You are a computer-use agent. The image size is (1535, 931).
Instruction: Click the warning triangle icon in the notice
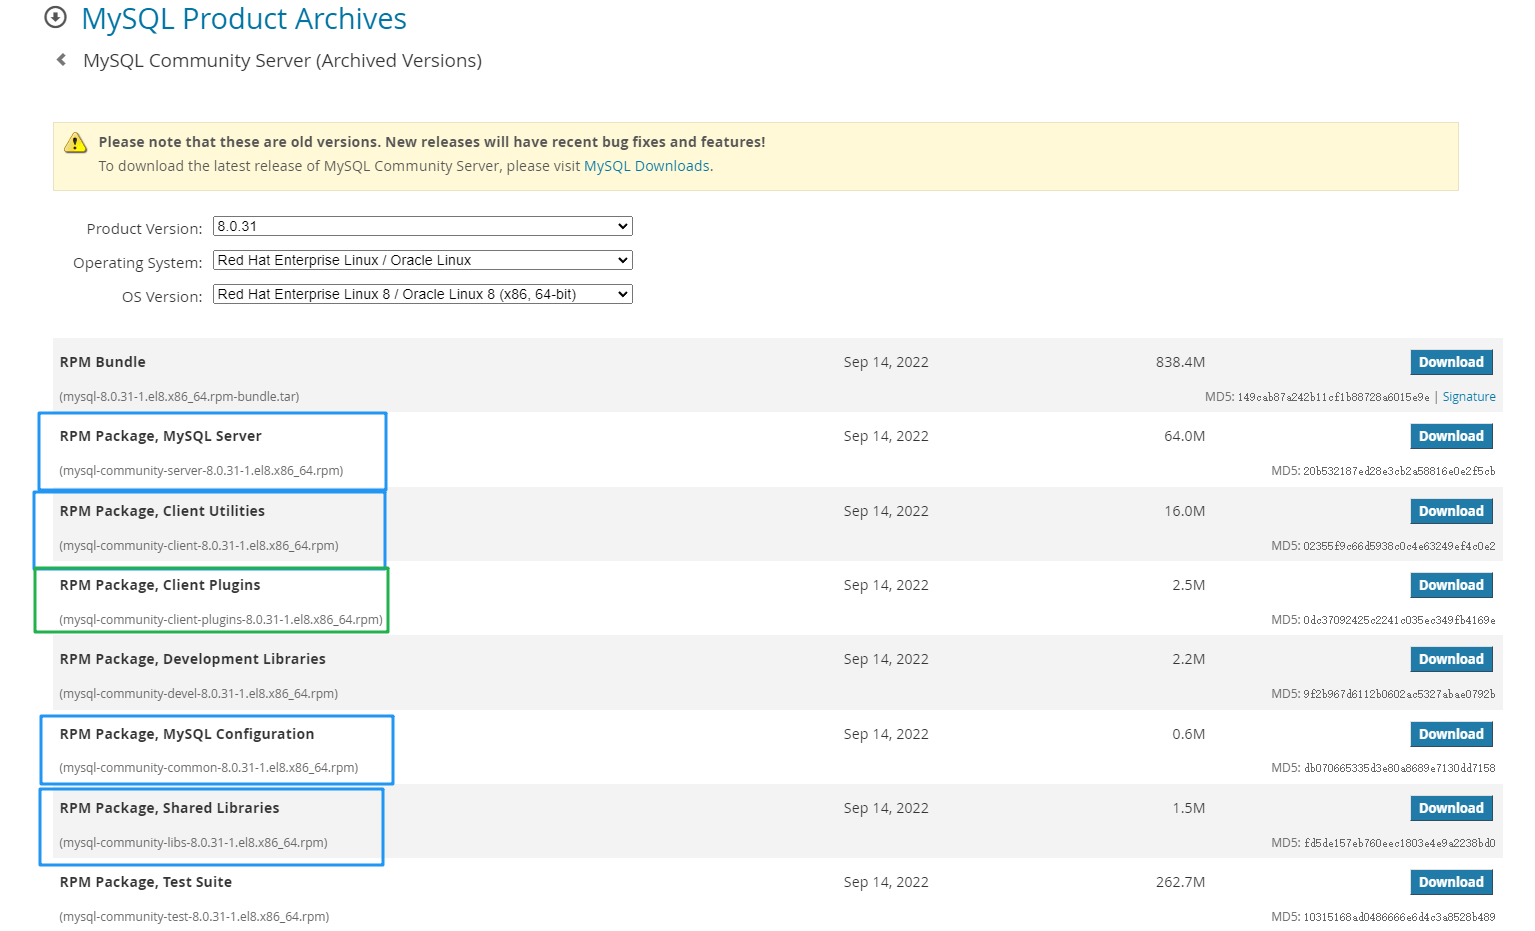point(76,143)
